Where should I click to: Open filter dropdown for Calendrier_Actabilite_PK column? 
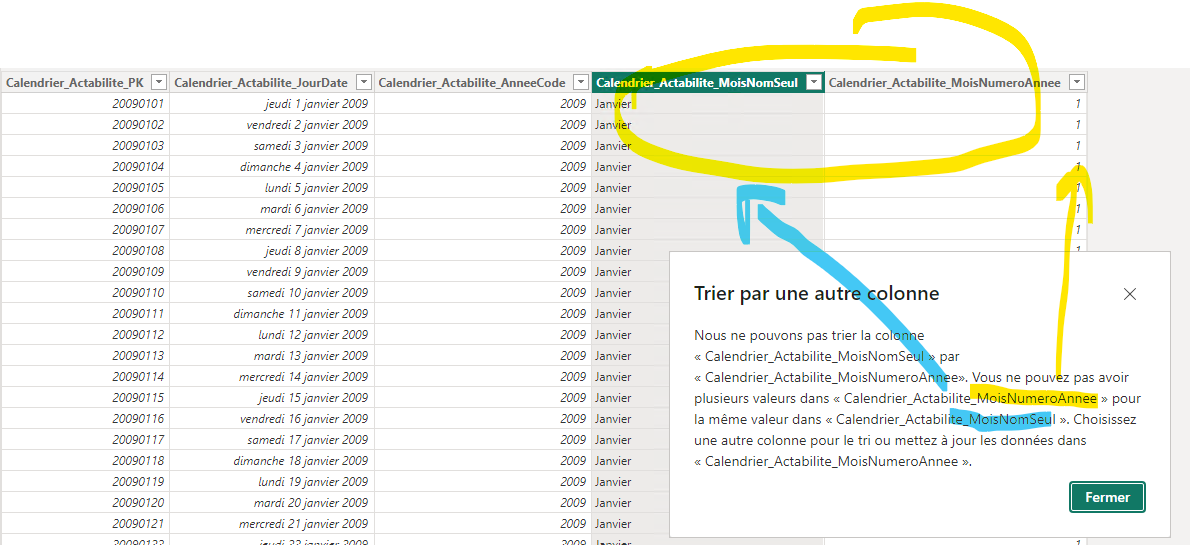(x=159, y=82)
